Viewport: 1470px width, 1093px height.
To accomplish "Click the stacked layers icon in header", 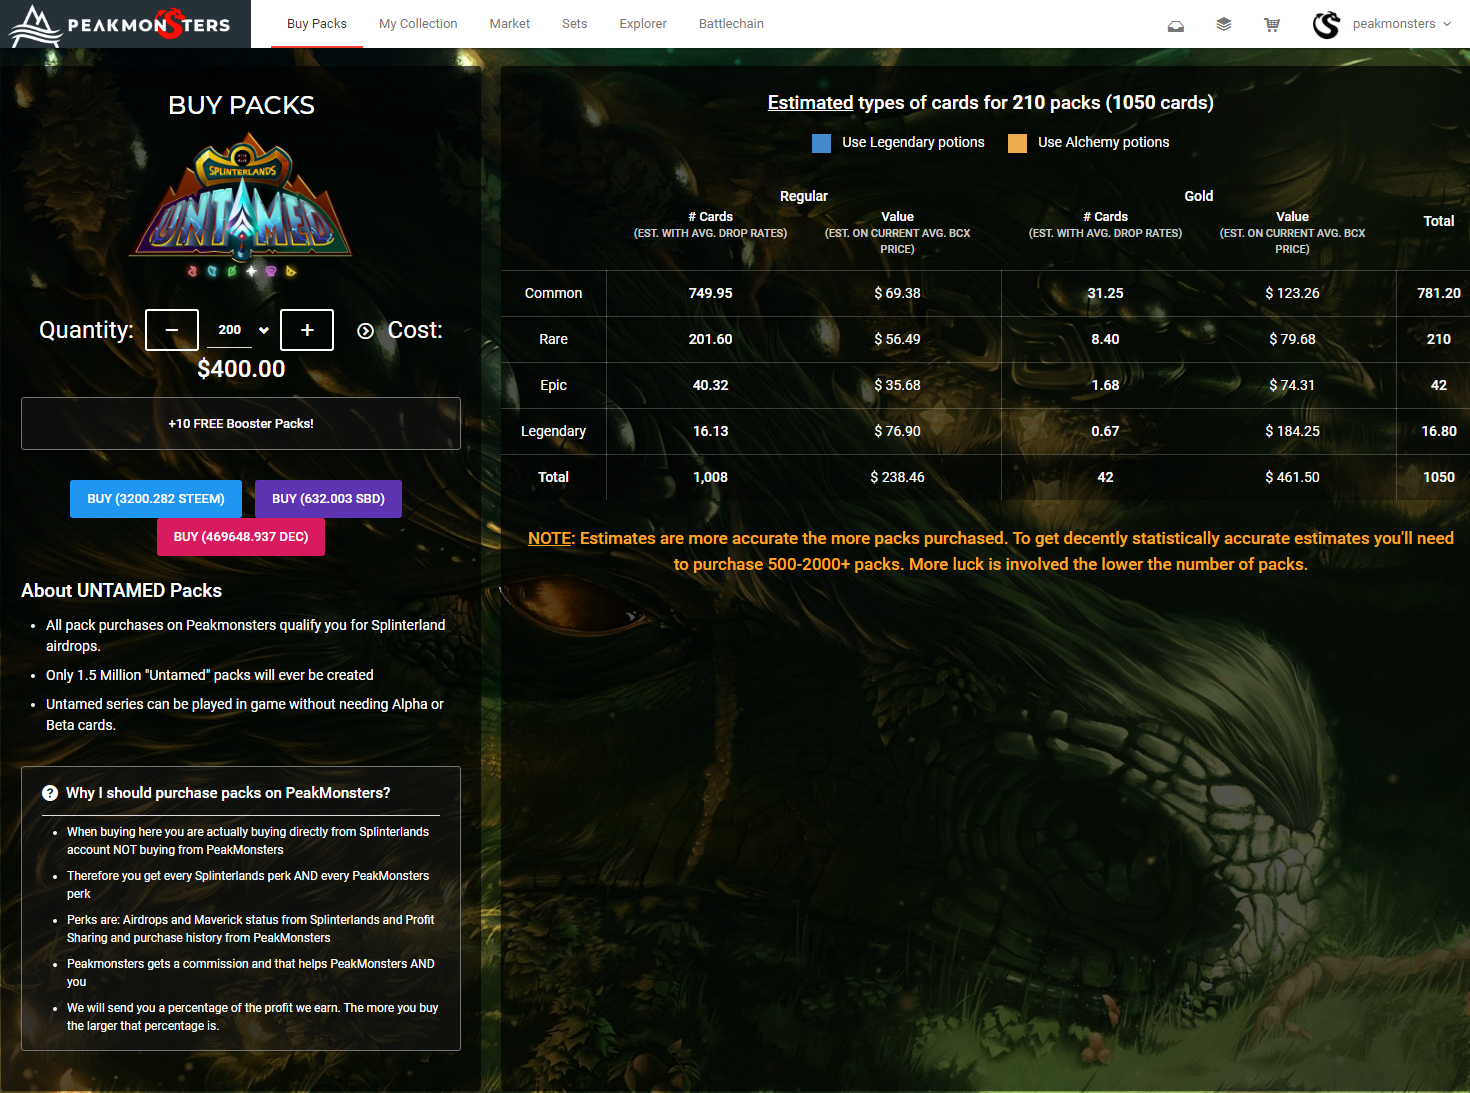I will coord(1223,24).
